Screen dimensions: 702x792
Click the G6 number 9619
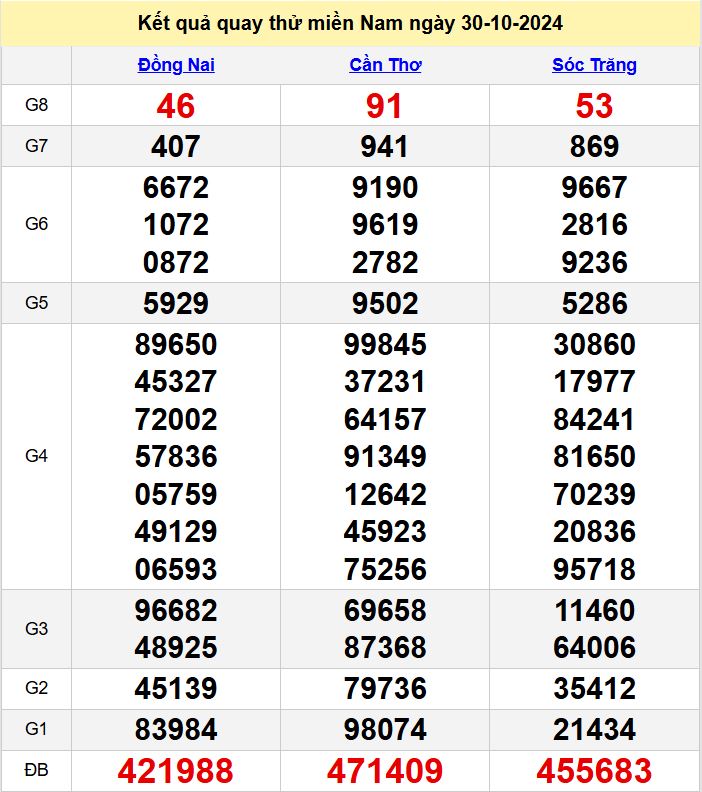[385, 225]
